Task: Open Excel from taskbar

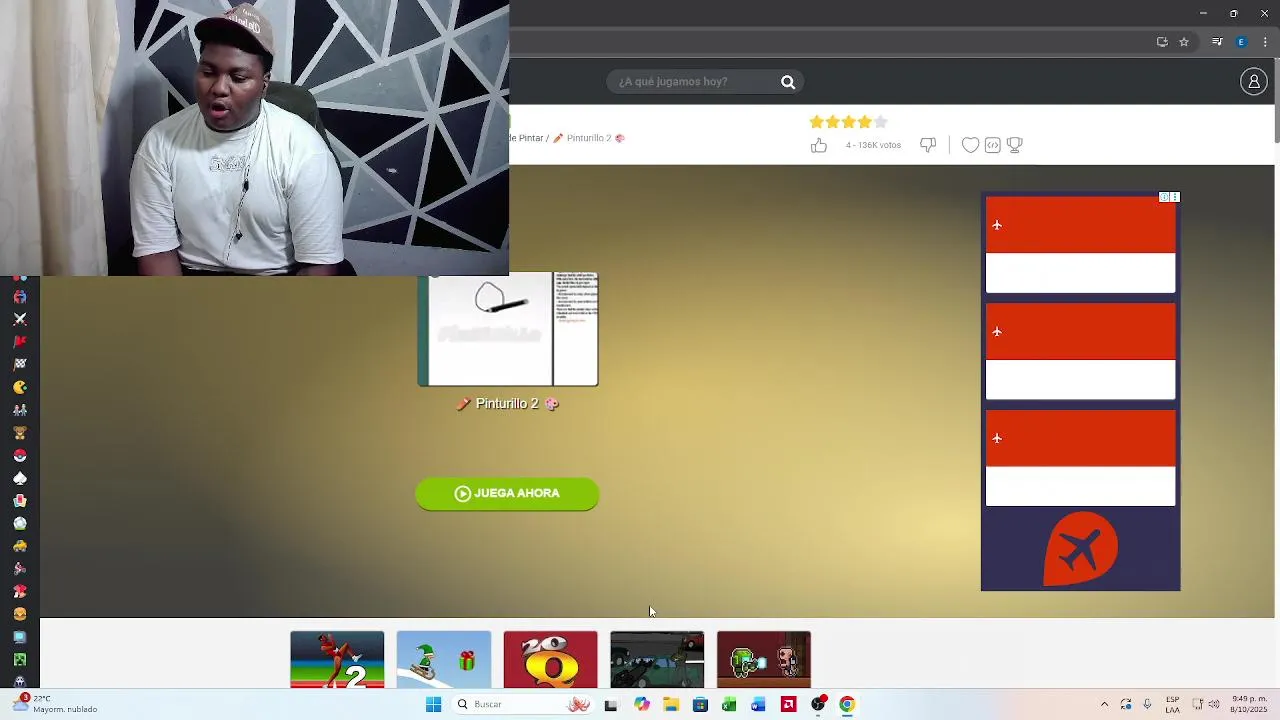Action: (x=729, y=704)
